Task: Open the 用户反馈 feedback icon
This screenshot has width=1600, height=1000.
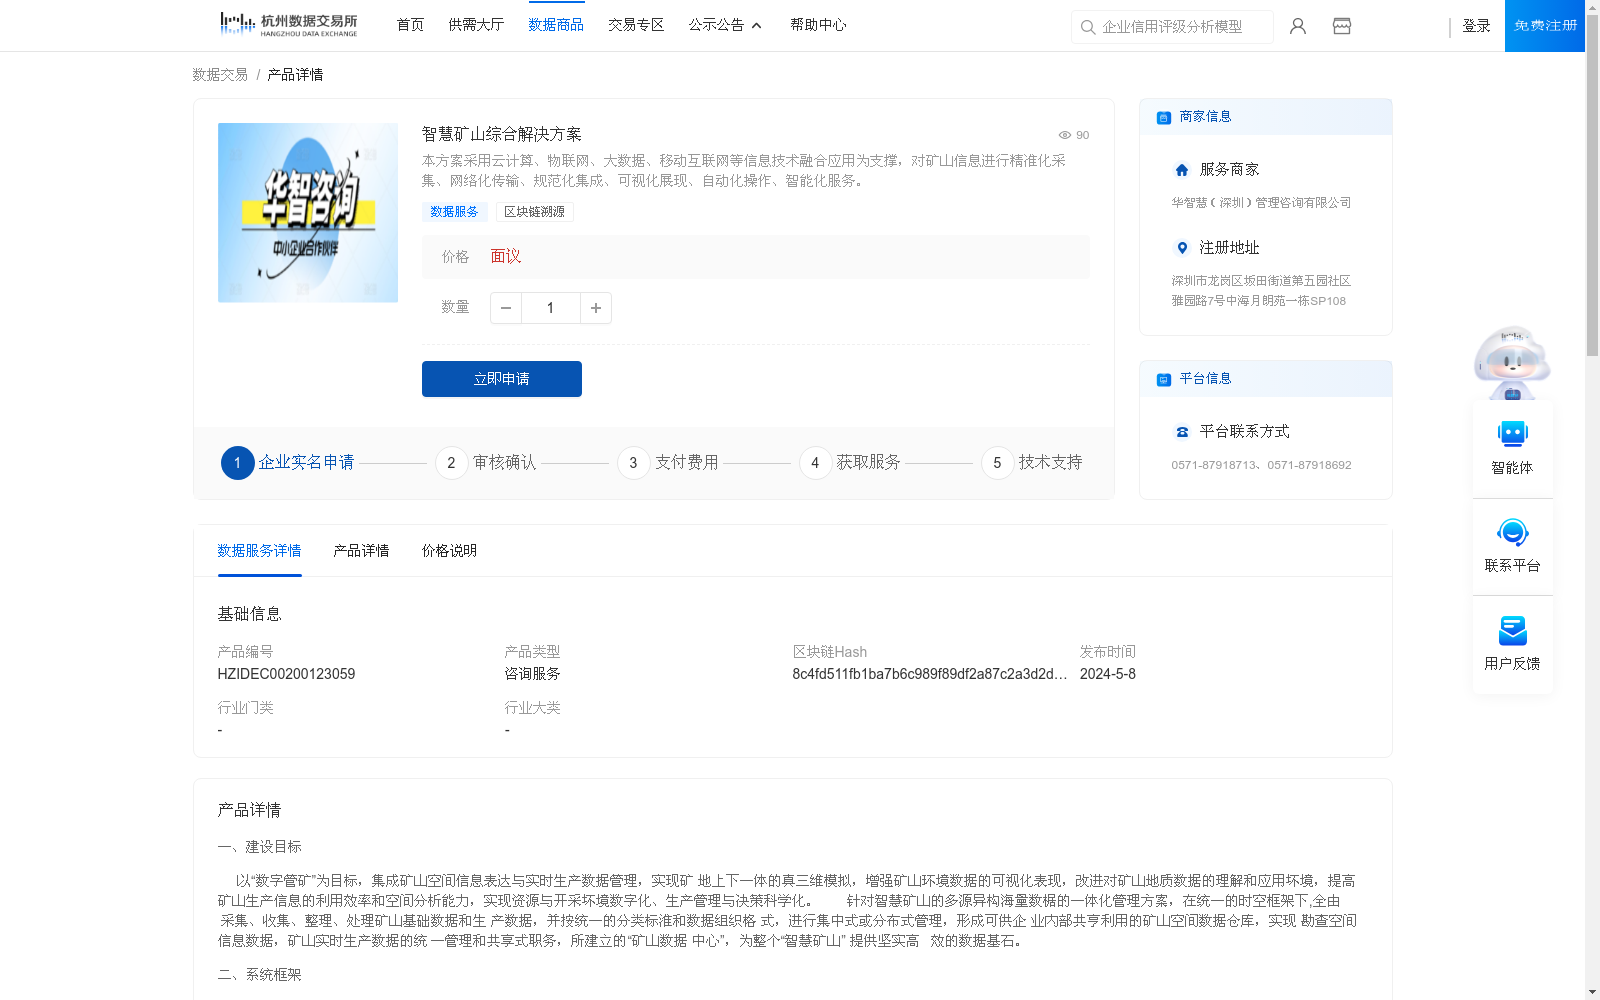Action: (1512, 630)
